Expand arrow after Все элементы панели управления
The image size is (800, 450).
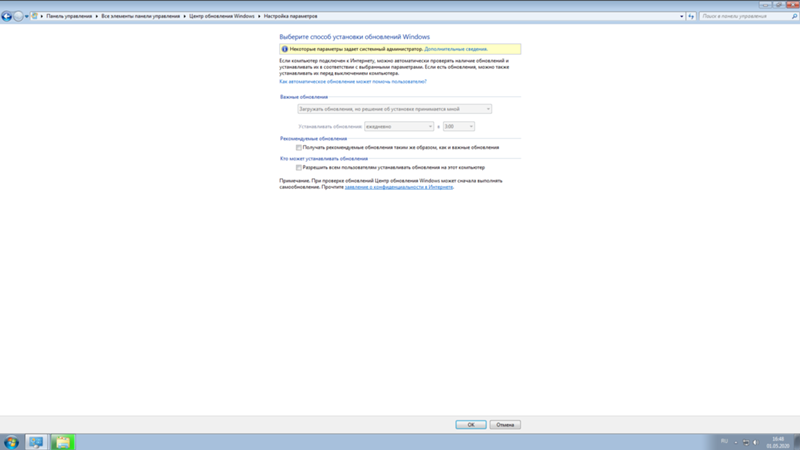coord(185,16)
